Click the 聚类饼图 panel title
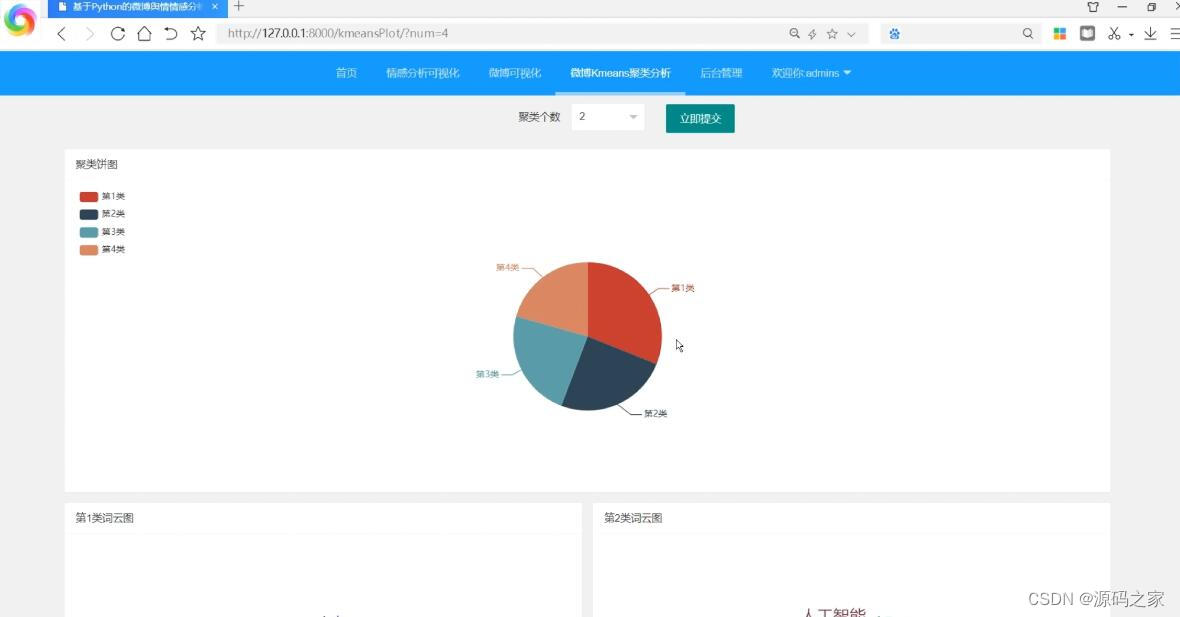Image resolution: width=1180 pixels, height=617 pixels. click(x=96, y=164)
